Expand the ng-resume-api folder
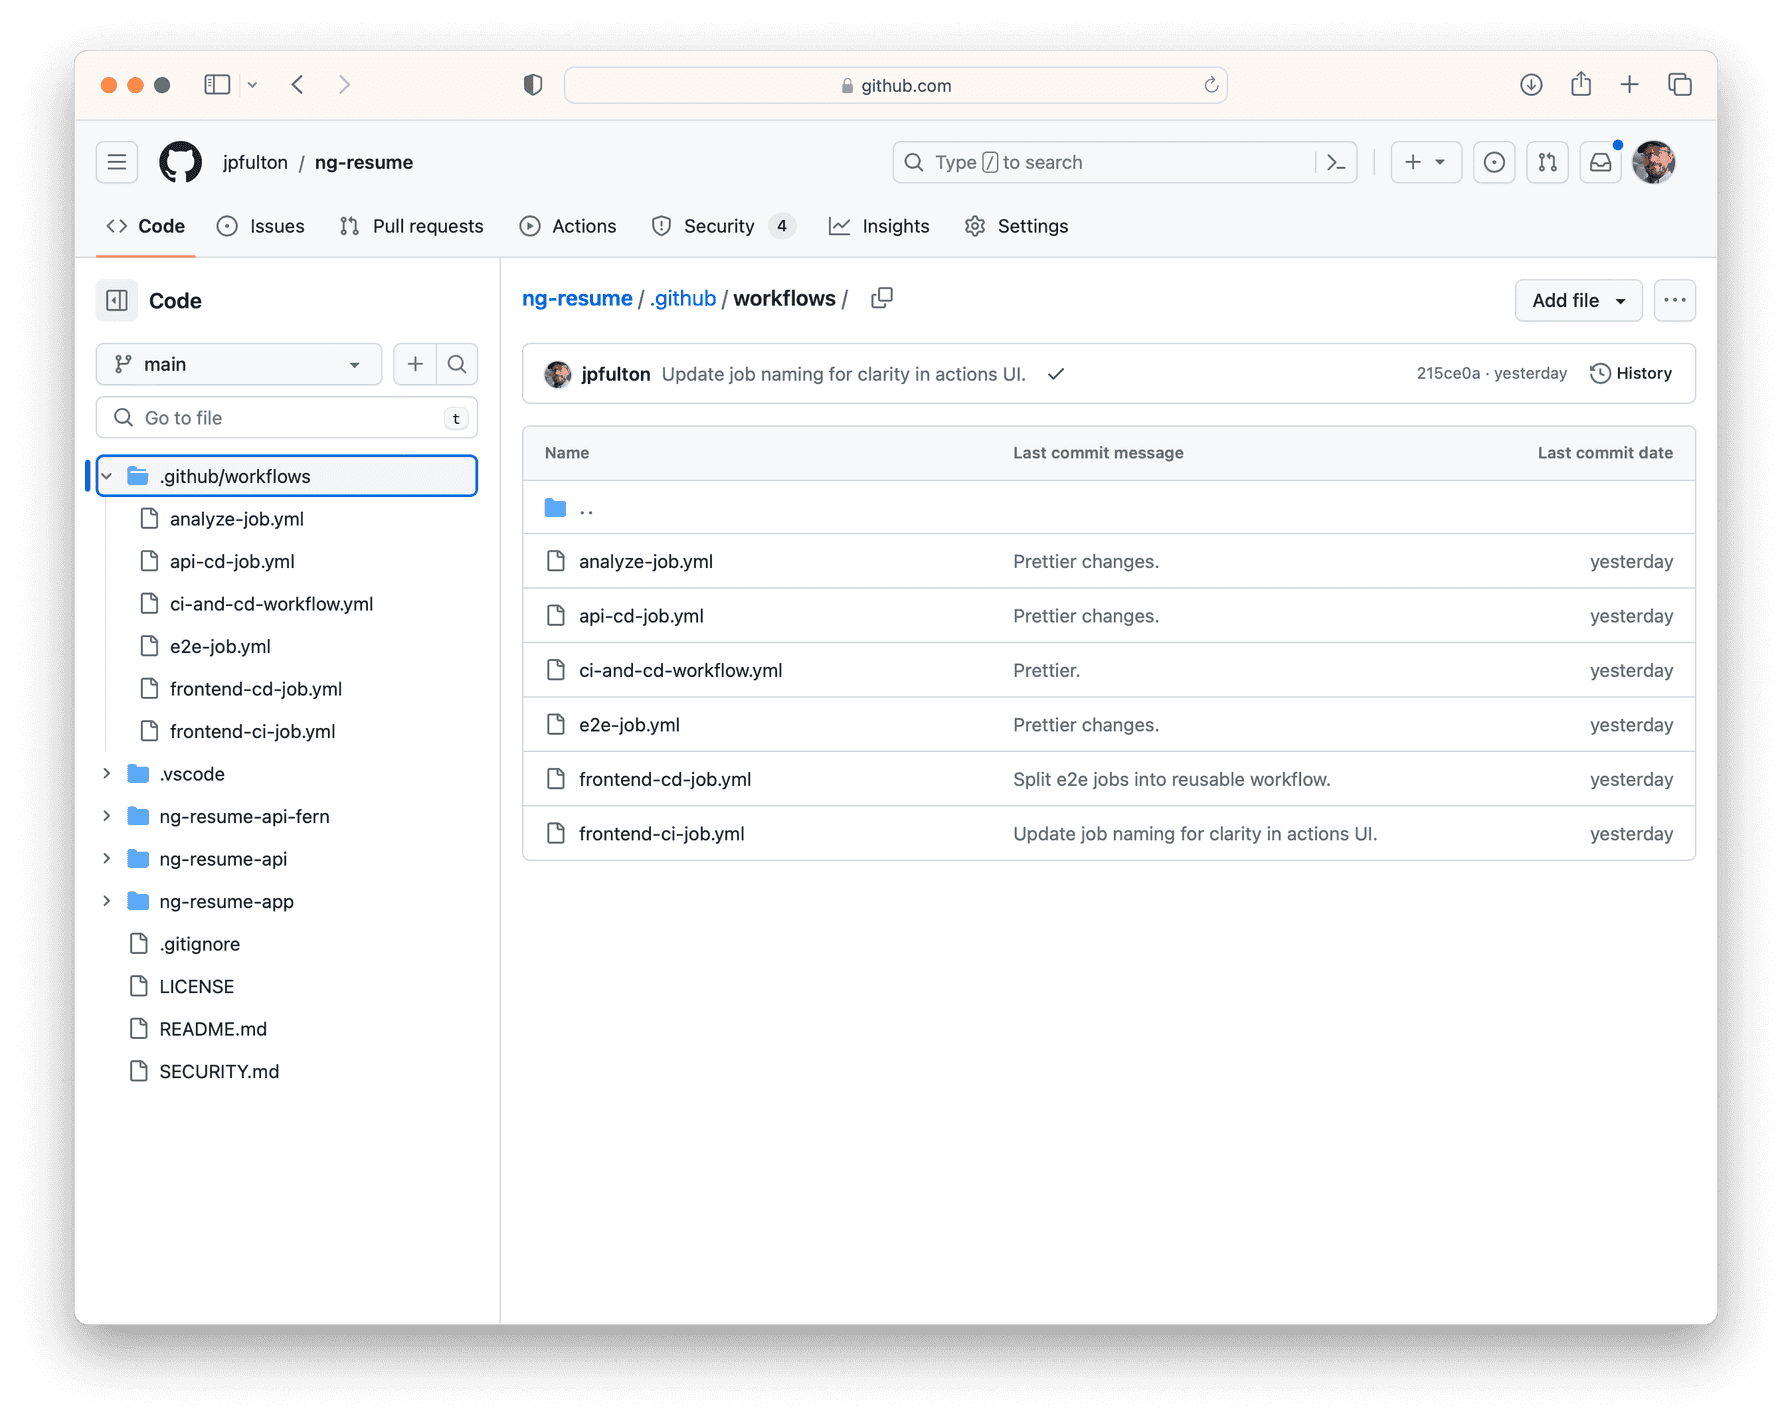Viewport: 1792px width, 1423px height. (107, 859)
